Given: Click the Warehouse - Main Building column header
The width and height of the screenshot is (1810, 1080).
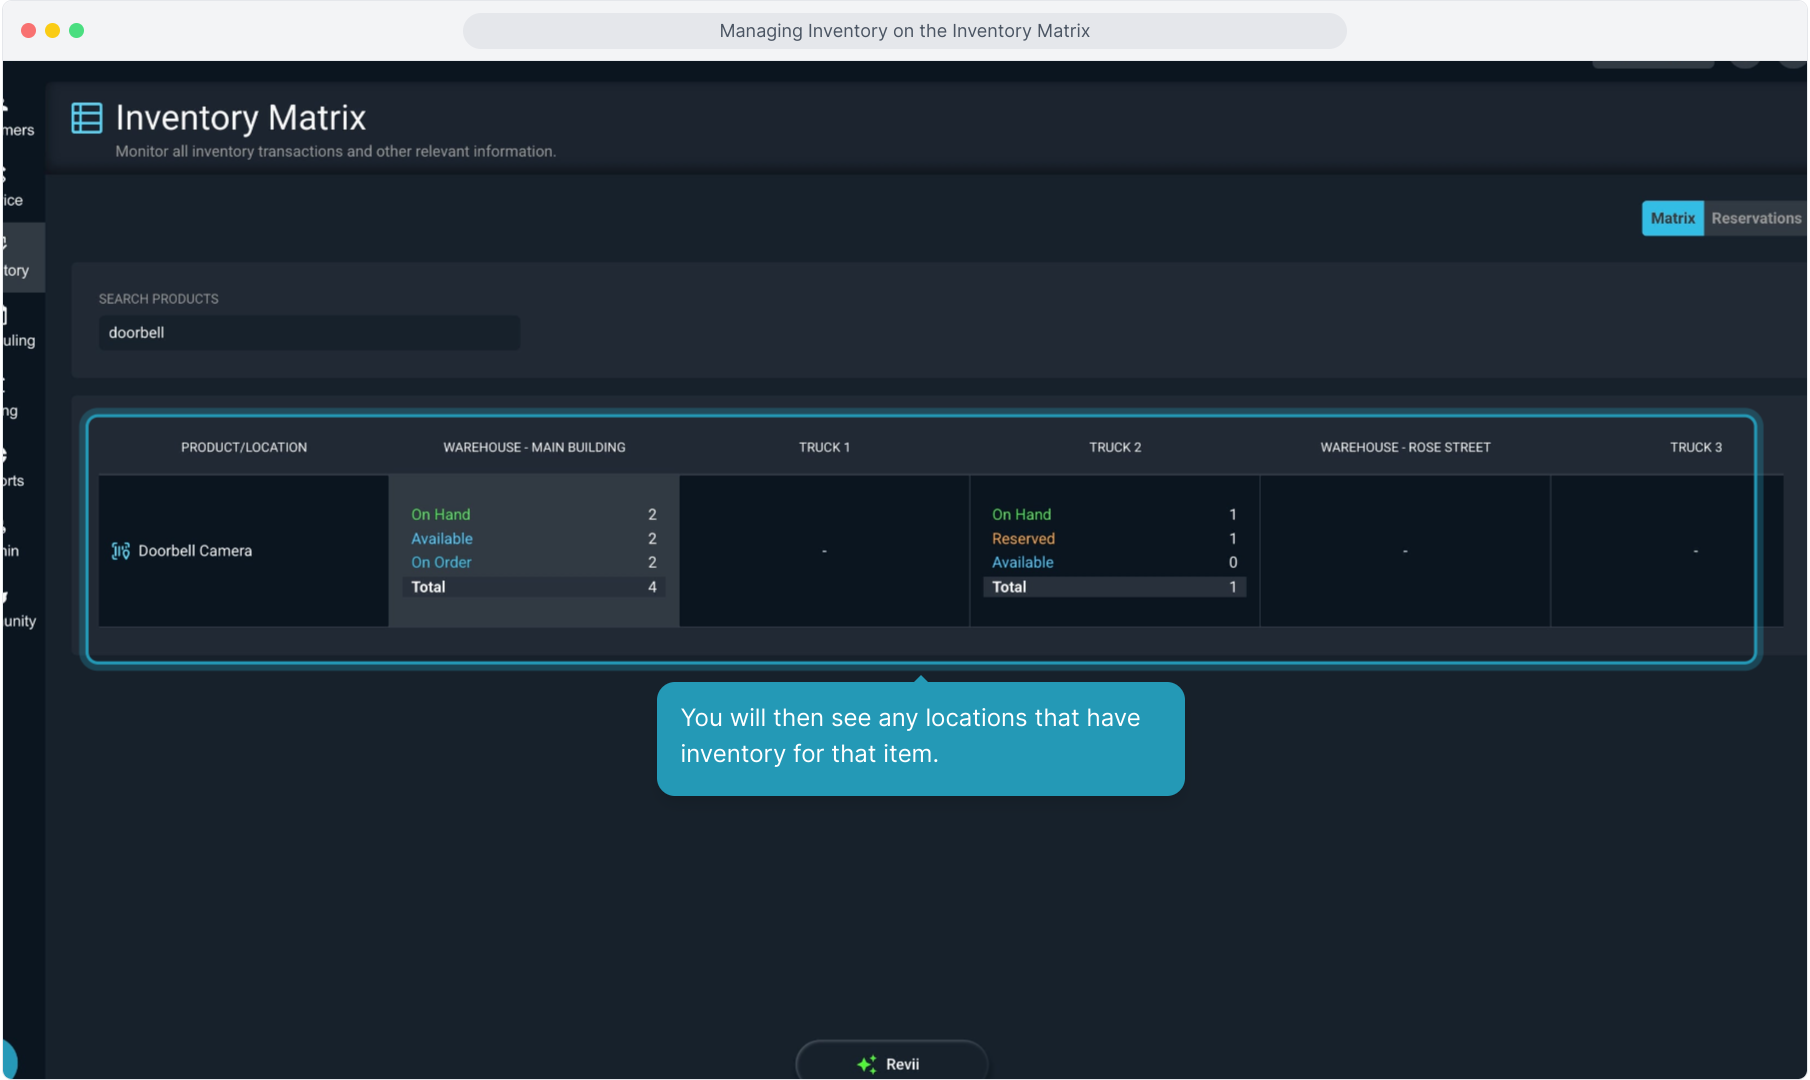Looking at the screenshot, I should coord(534,447).
